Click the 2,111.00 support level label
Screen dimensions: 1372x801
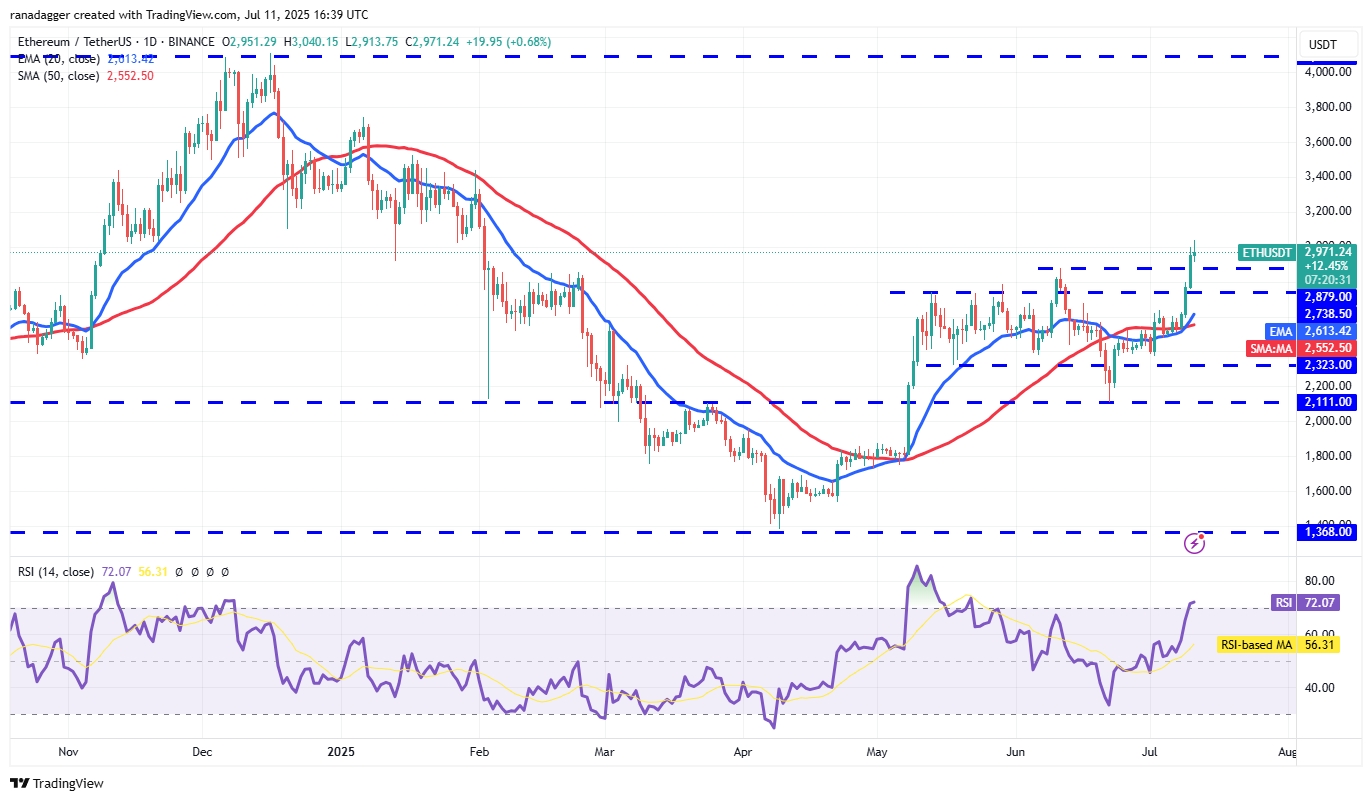pyautogui.click(x=1326, y=402)
